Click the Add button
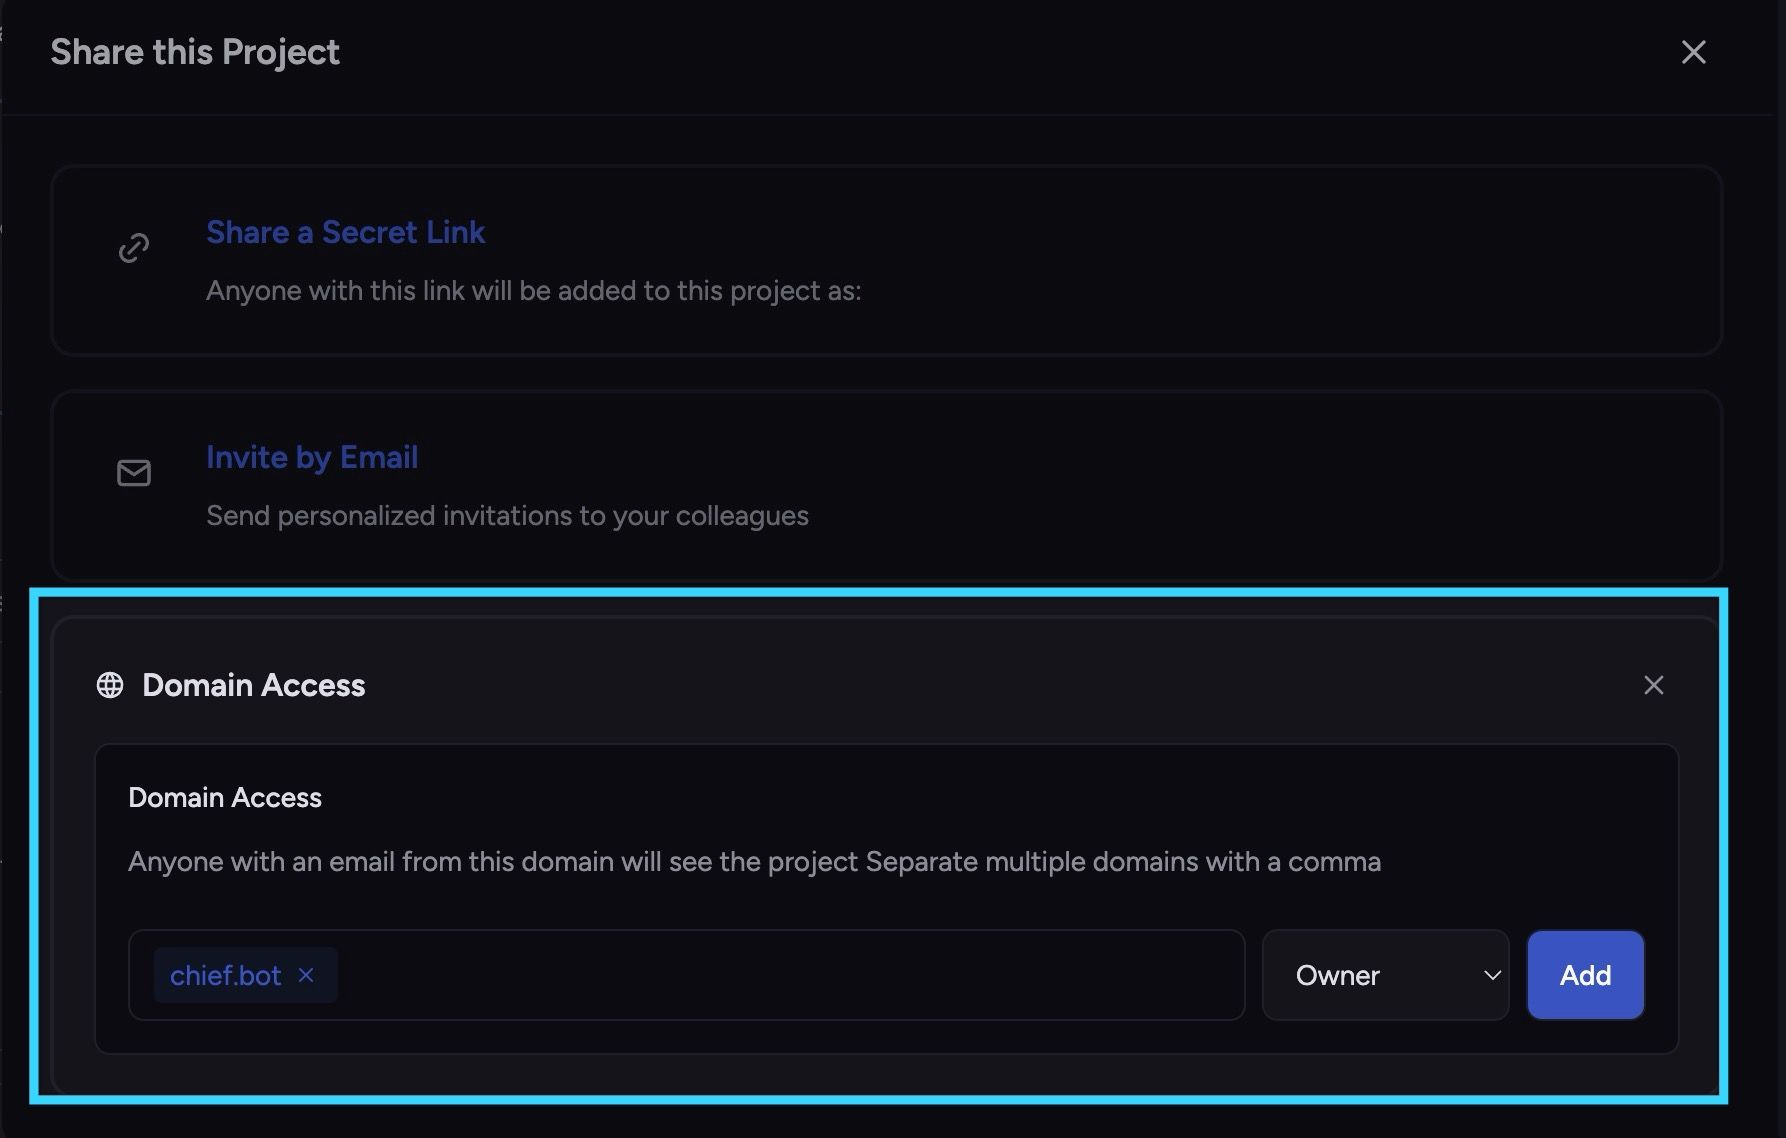The width and height of the screenshot is (1786, 1138). pos(1585,975)
